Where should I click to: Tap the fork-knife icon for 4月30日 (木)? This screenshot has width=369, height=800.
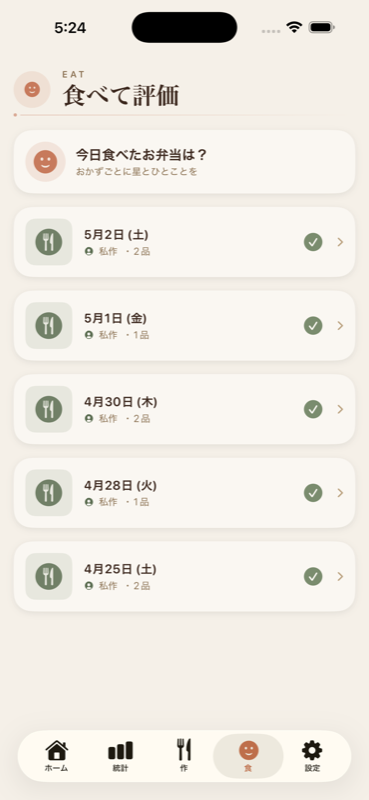[x=48, y=409]
